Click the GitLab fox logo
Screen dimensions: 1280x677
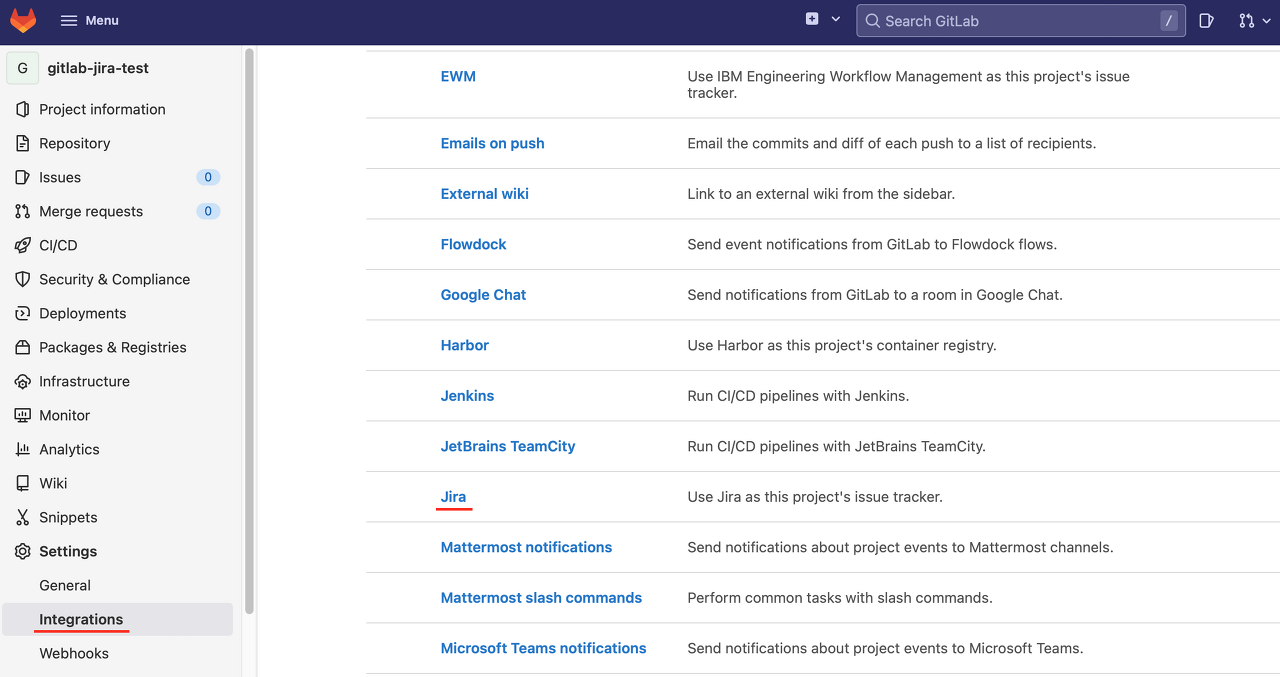(x=23, y=20)
